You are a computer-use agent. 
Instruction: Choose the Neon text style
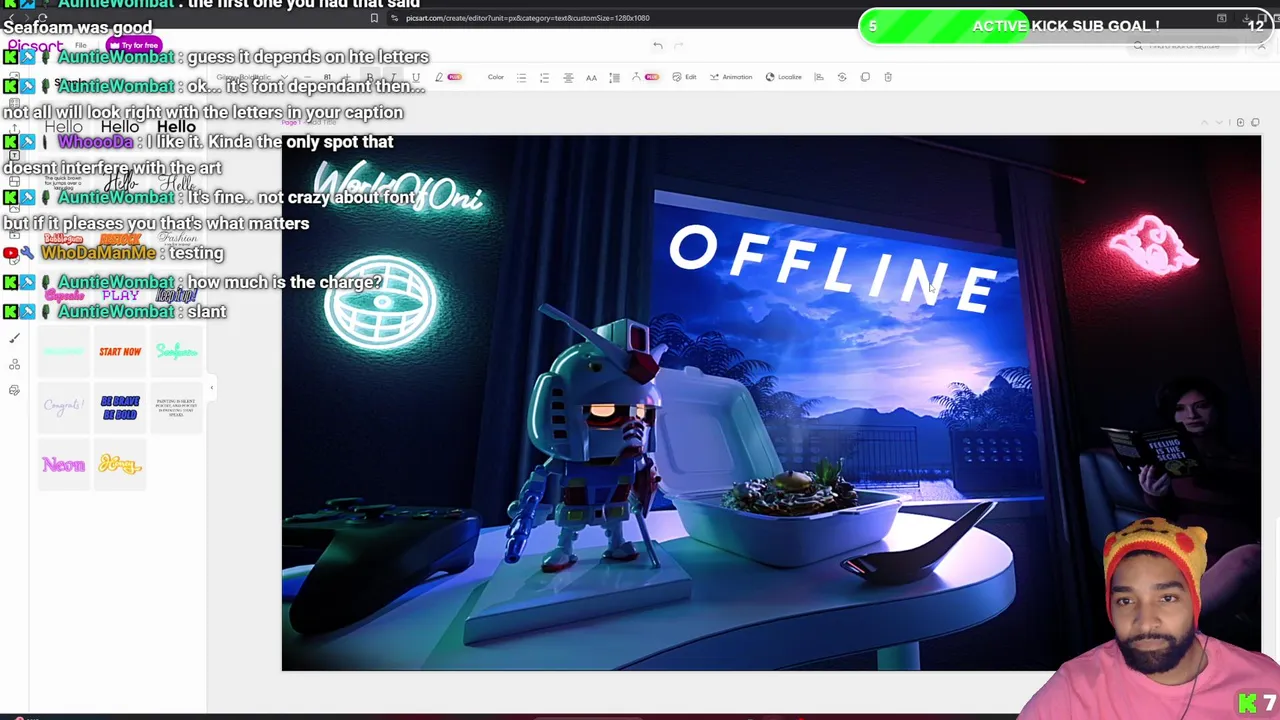coord(64,464)
